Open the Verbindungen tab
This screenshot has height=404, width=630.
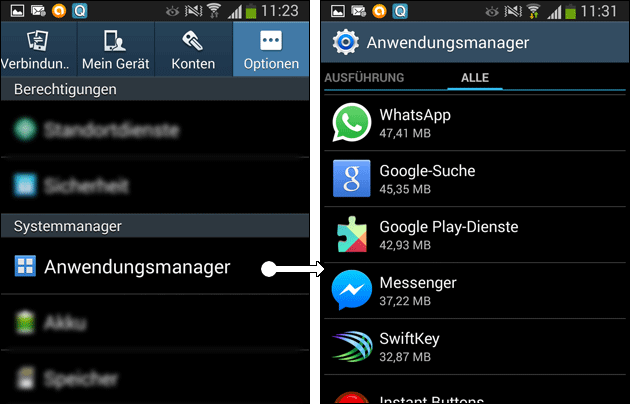[39, 49]
